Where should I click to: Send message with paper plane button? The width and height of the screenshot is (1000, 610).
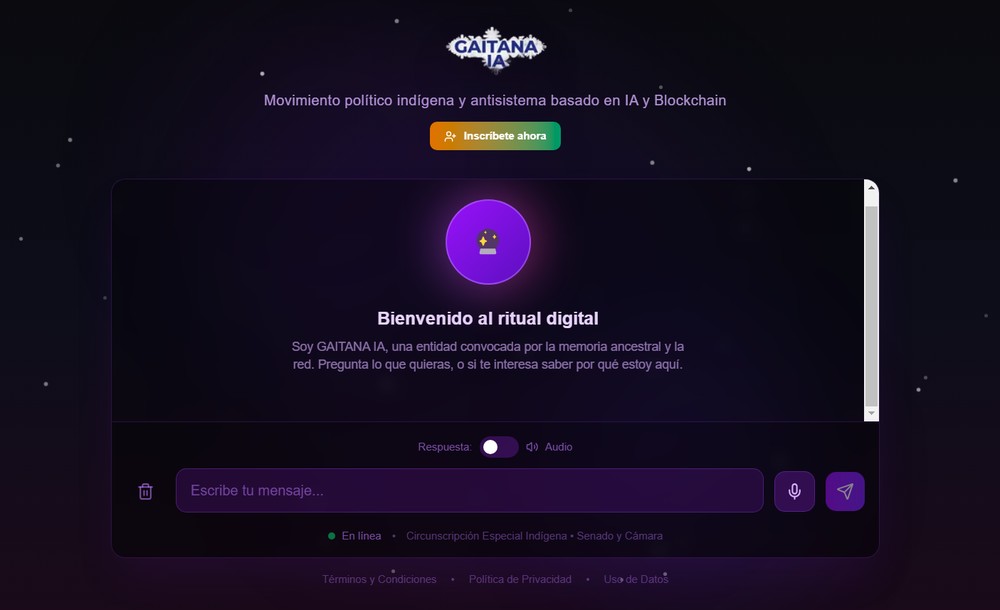(845, 491)
